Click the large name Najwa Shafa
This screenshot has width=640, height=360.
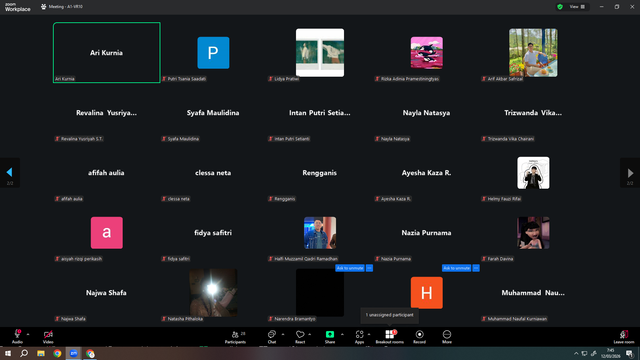pyautogui.click(x=106, y=293)
